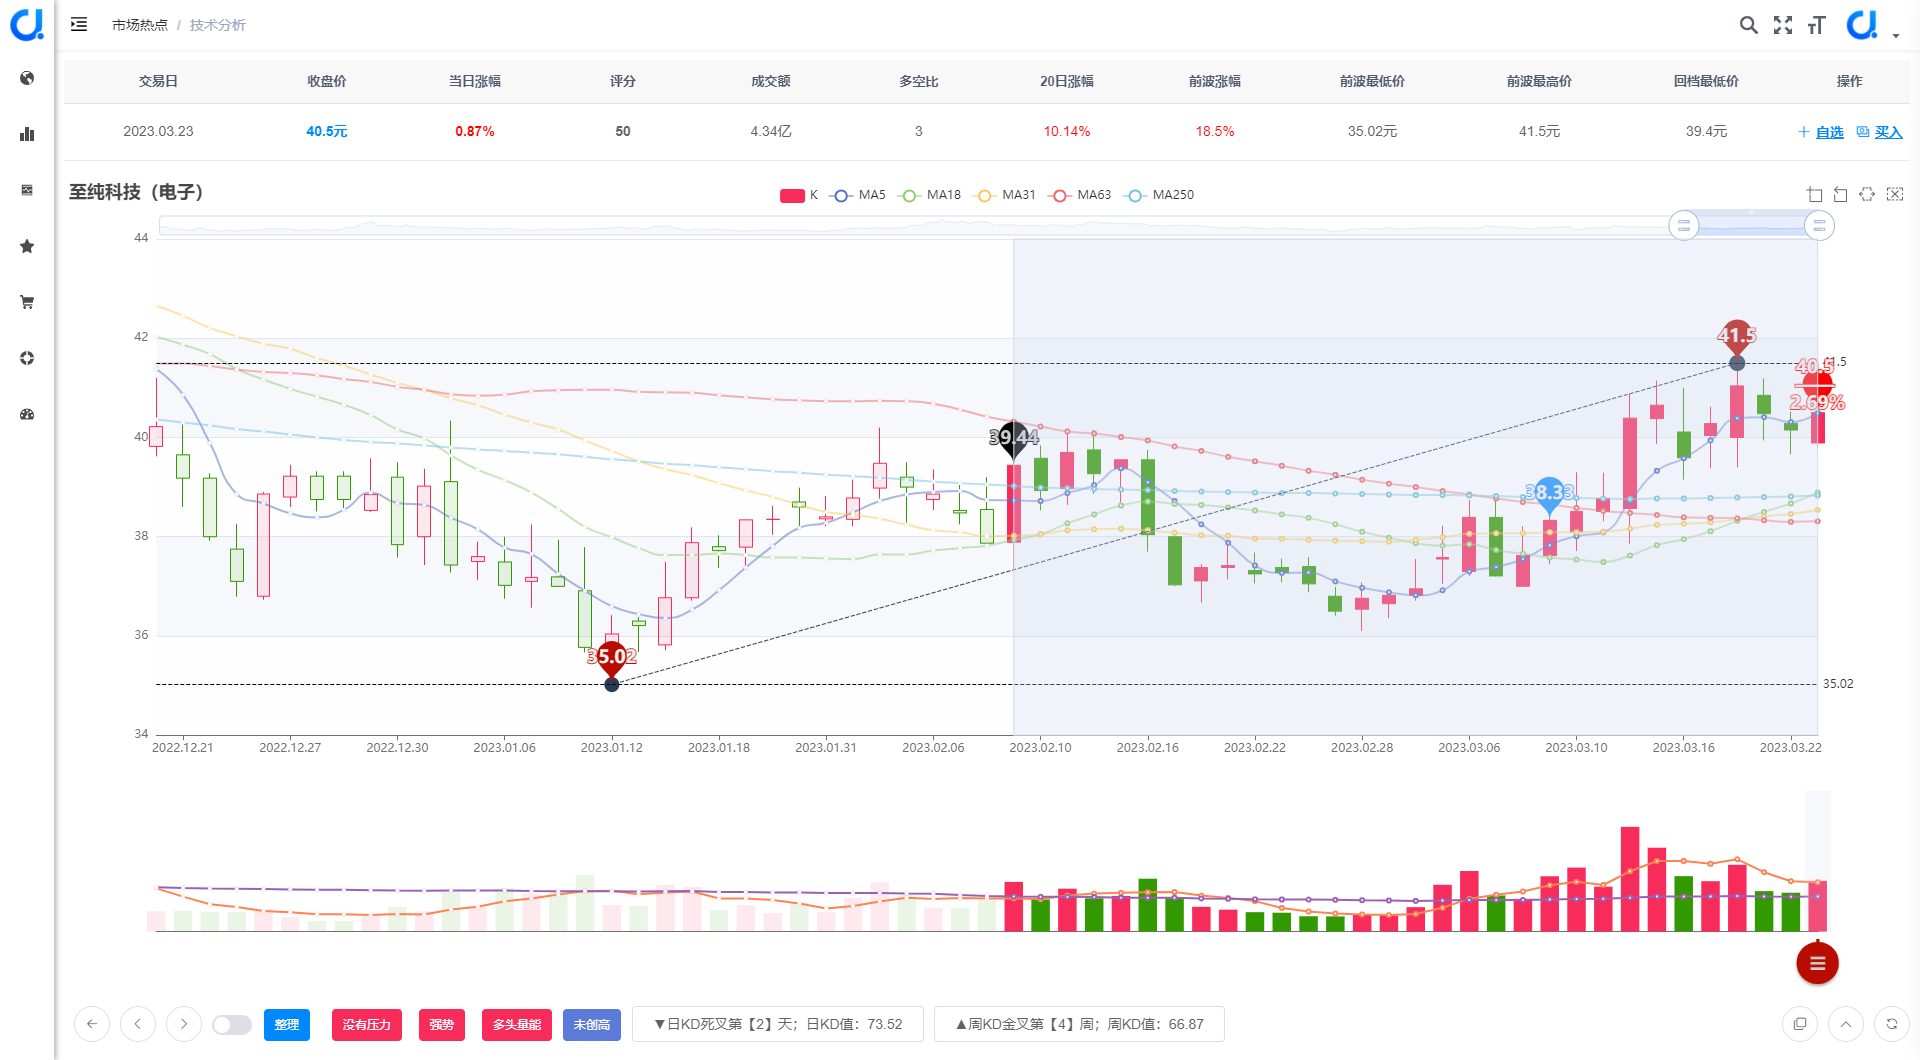Collapse the sidebar with the hamburger icon
The image size is (1920, 1060).
tap(79, 24)
